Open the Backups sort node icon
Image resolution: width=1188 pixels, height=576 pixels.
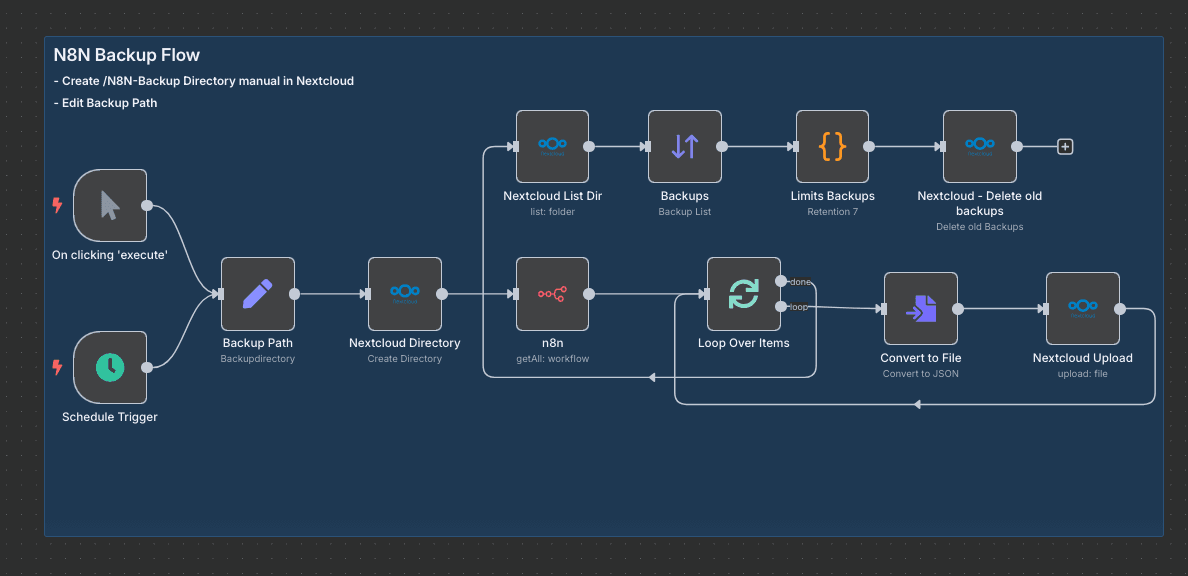pyautogui.click(x=685, y=147)
